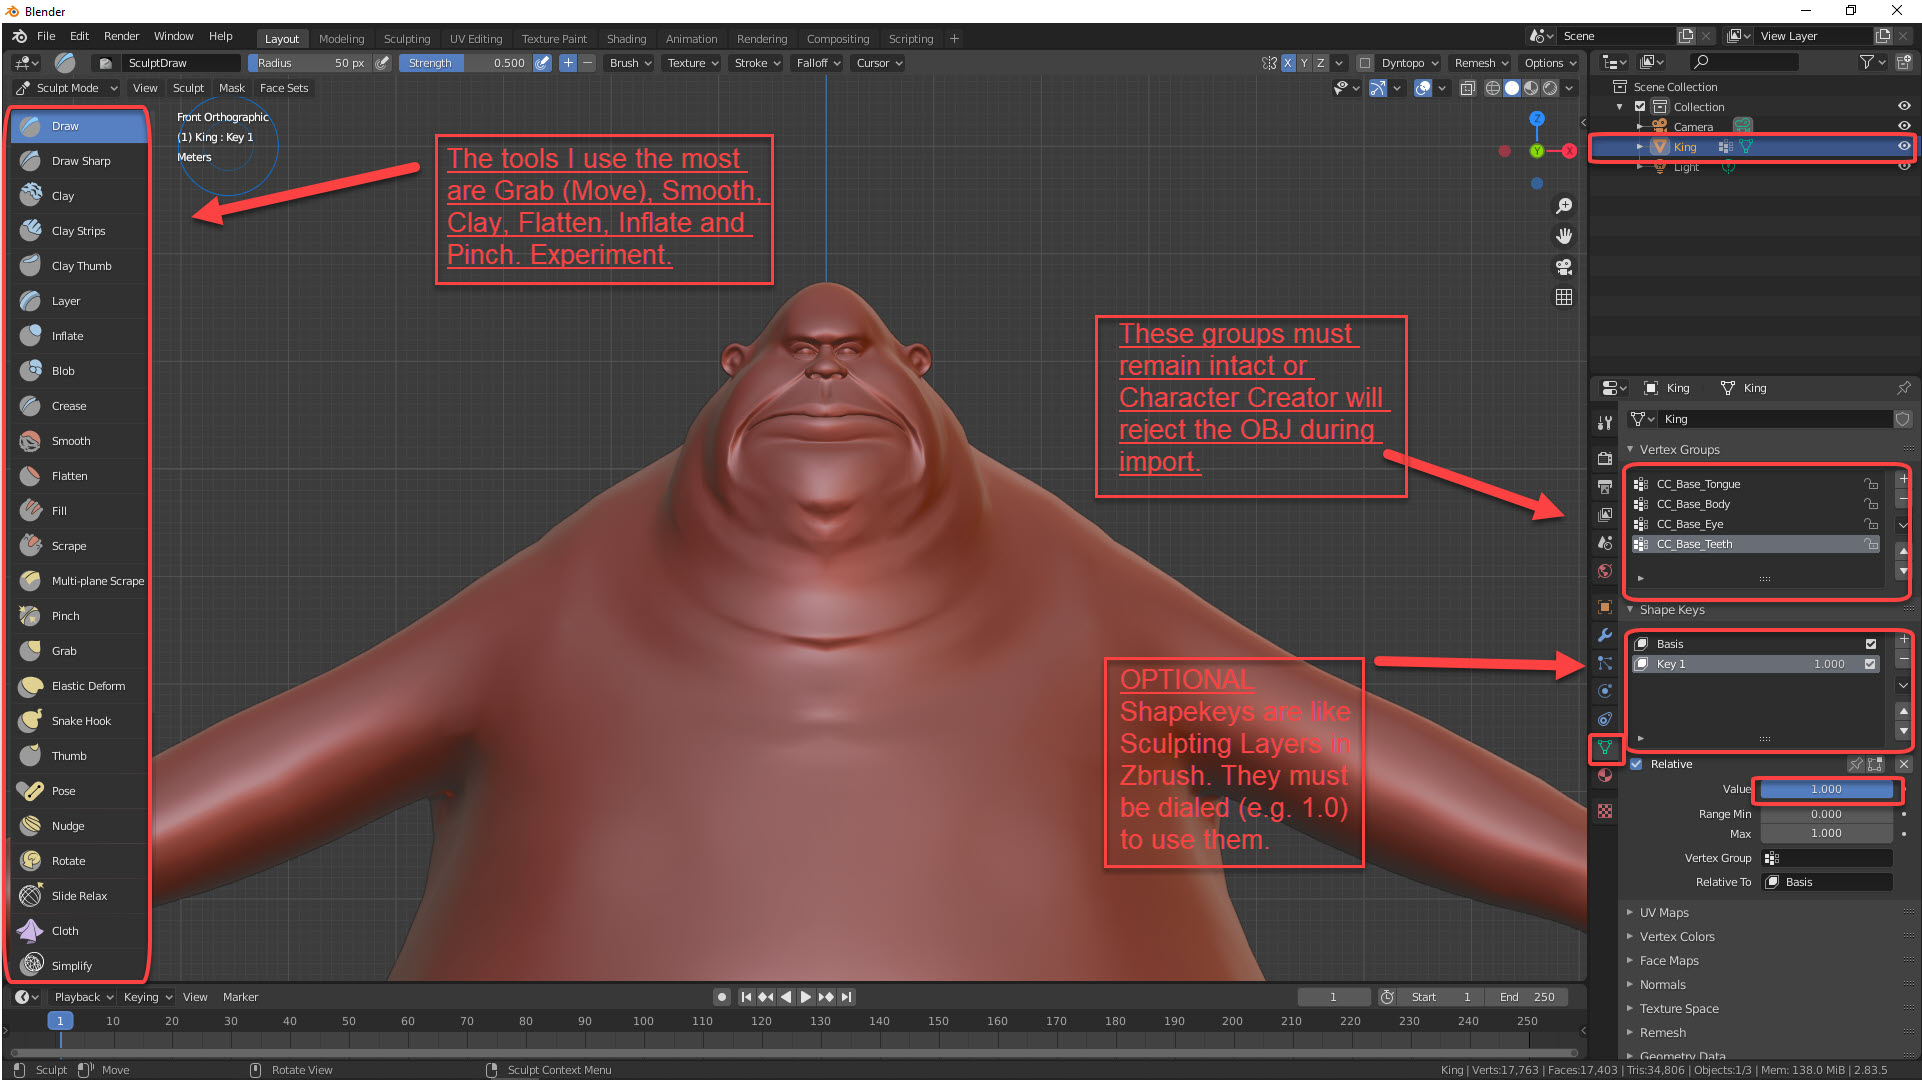Click the viewport zoom magnifier icon
1922x1080 pixels.
[x=1564, y=206]
